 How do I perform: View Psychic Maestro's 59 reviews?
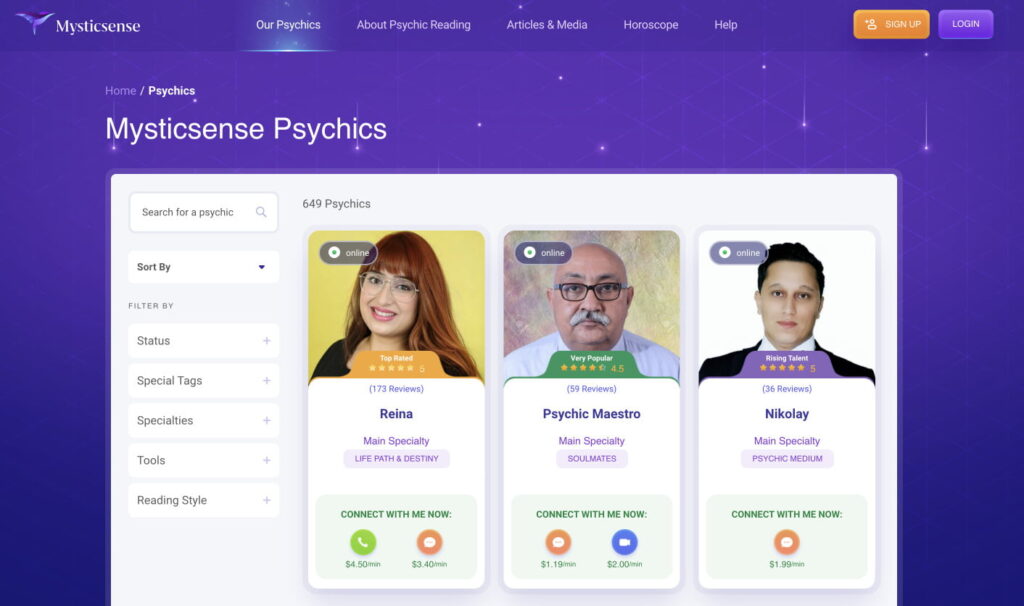click(592, 389)
